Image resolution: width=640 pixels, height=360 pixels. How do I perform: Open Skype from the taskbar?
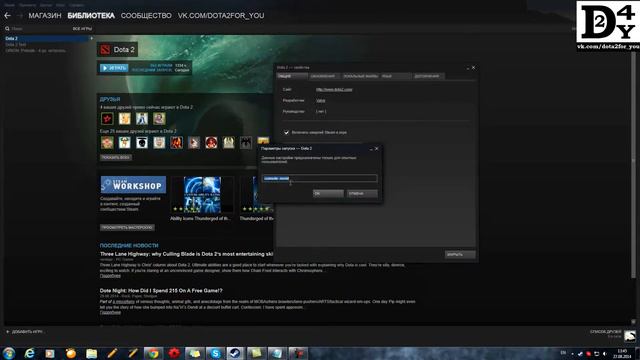tap(216, 353)
